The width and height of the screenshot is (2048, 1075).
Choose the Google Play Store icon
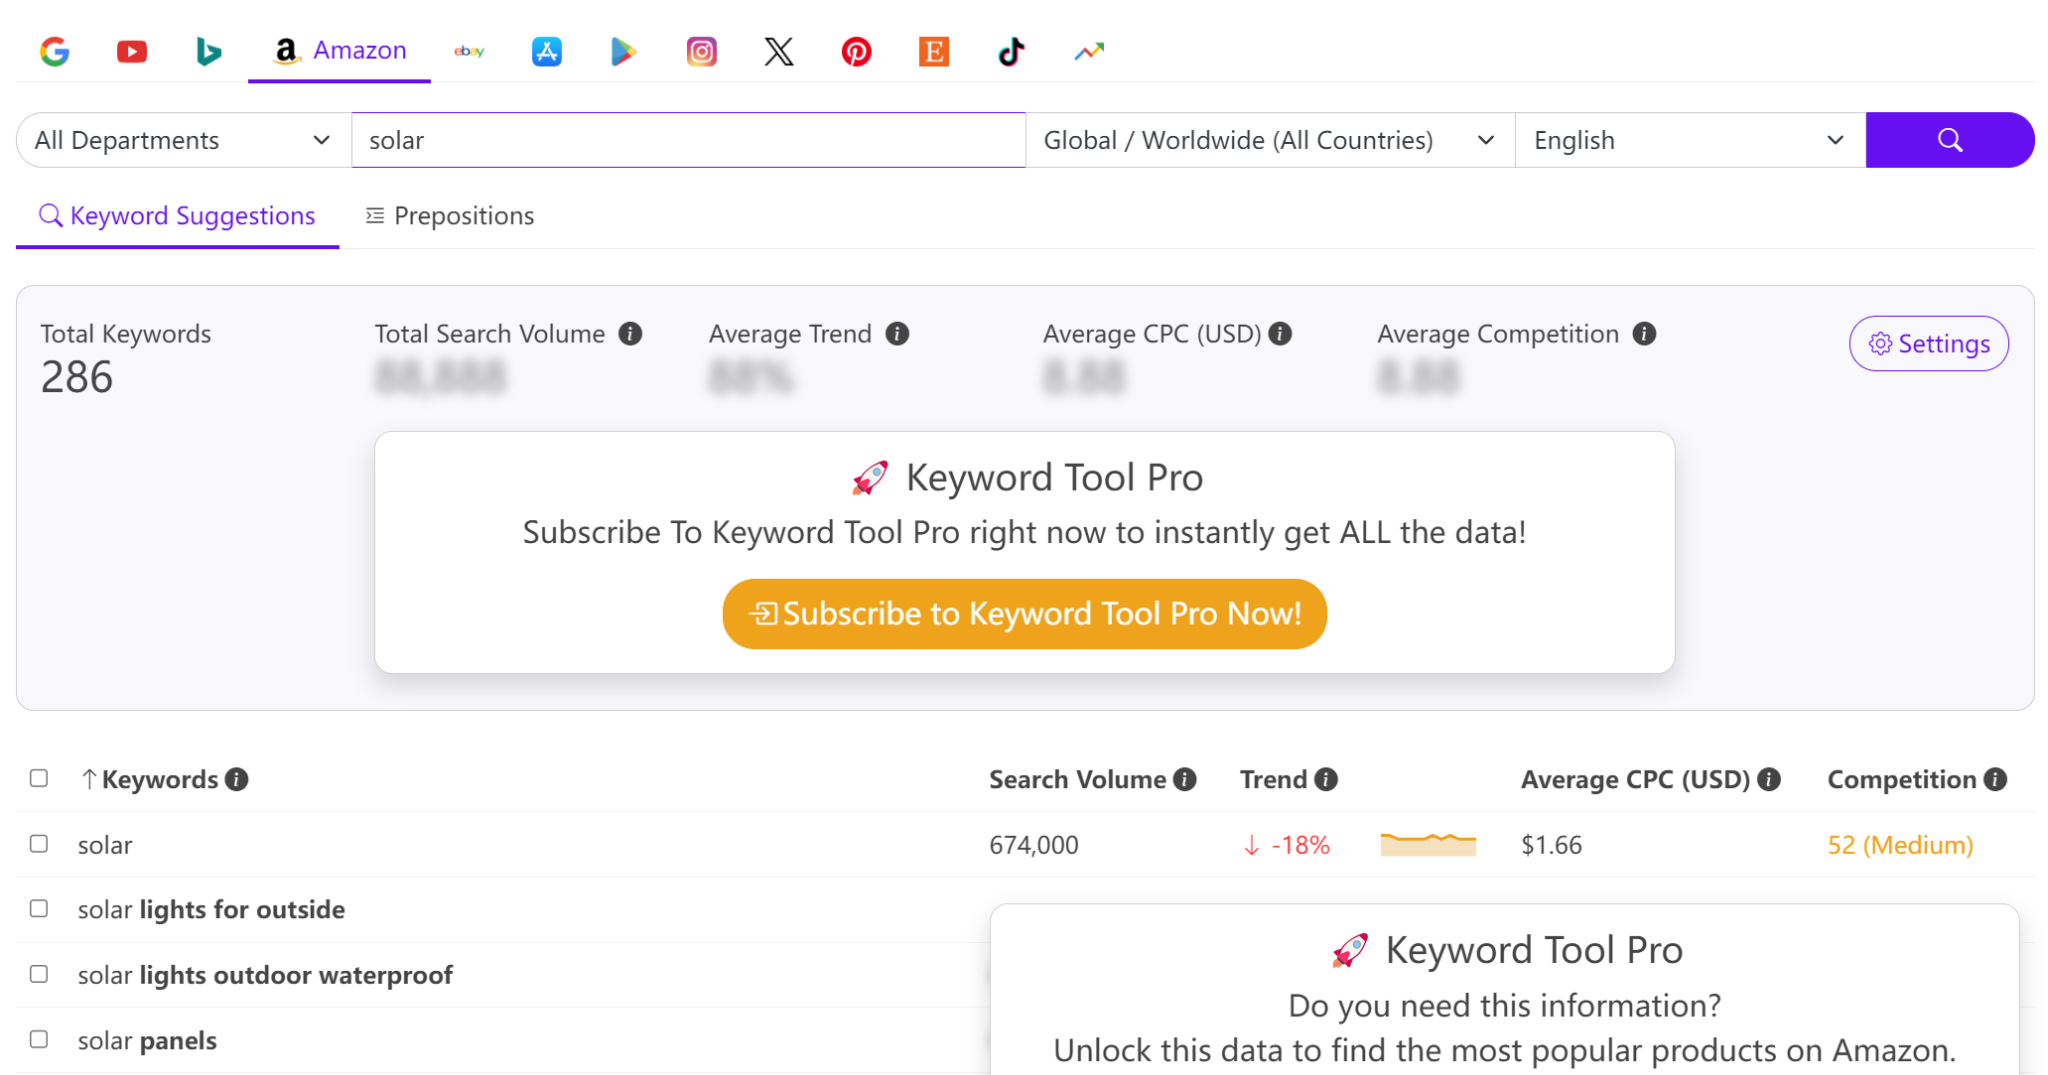(623, 51)
